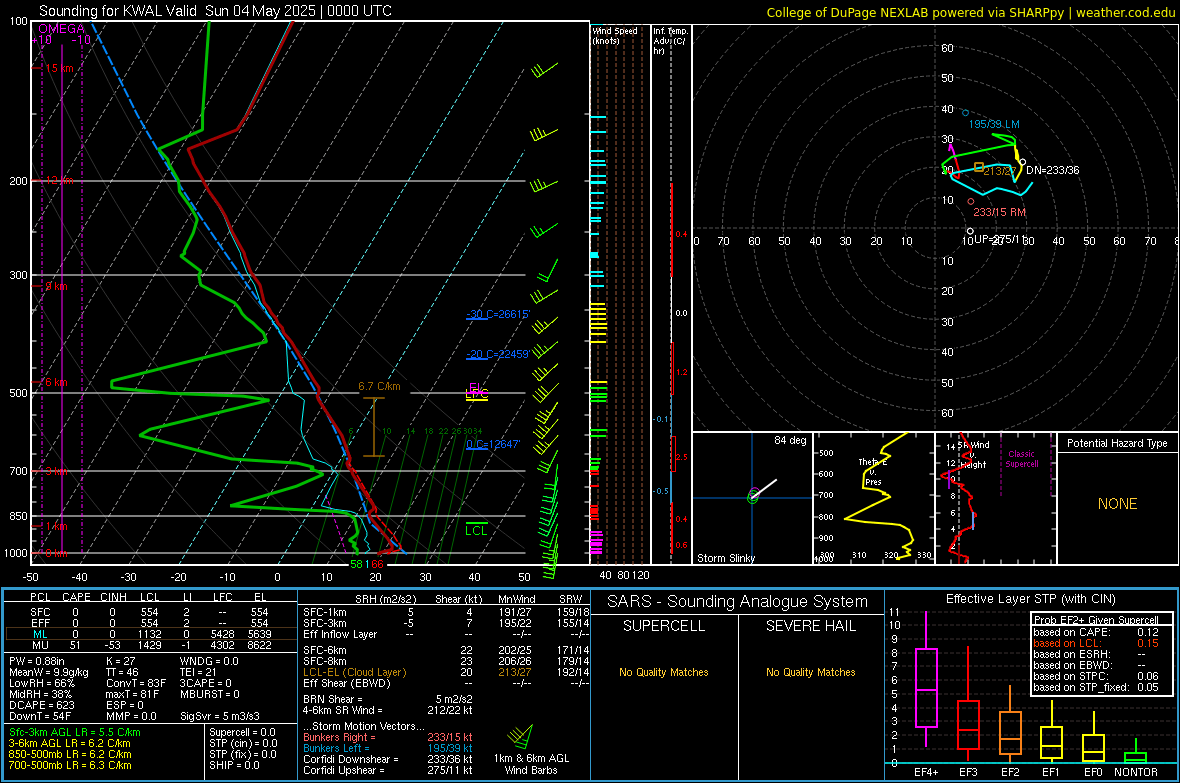
Task: Click the Eff Shear (EBWD) row
Action: [x=446, y=684]
